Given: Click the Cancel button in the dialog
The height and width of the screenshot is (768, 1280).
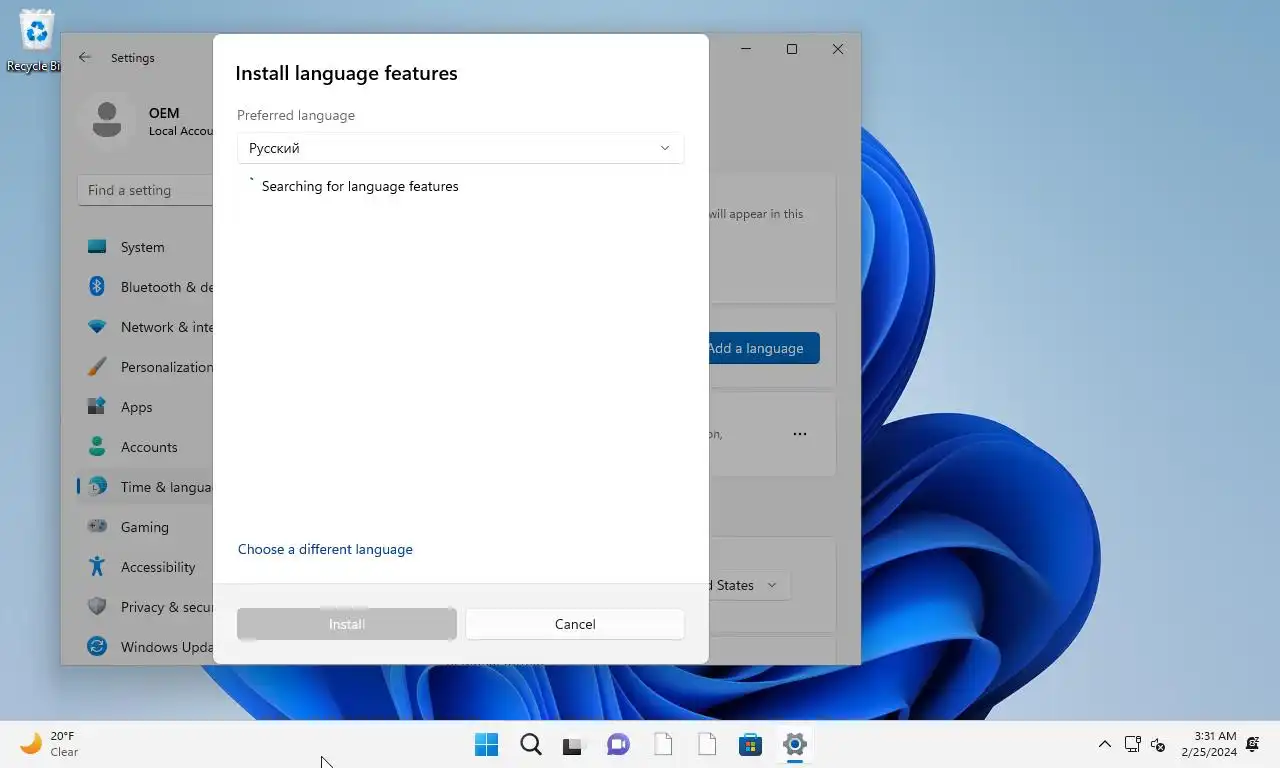Looking at the screenshot, I should [575, 624].
